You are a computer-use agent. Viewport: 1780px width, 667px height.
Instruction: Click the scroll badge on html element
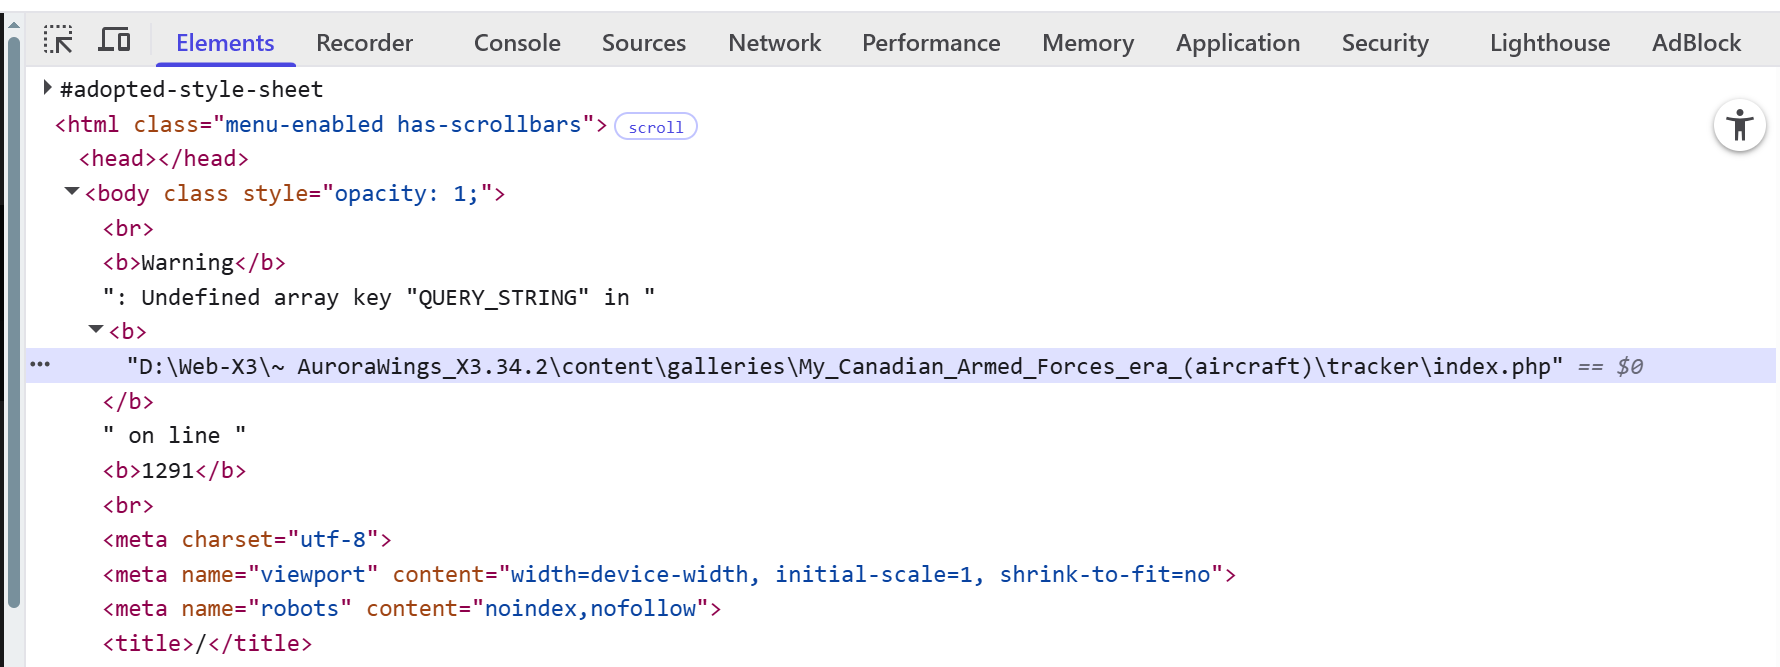click(x=656, y=127)
